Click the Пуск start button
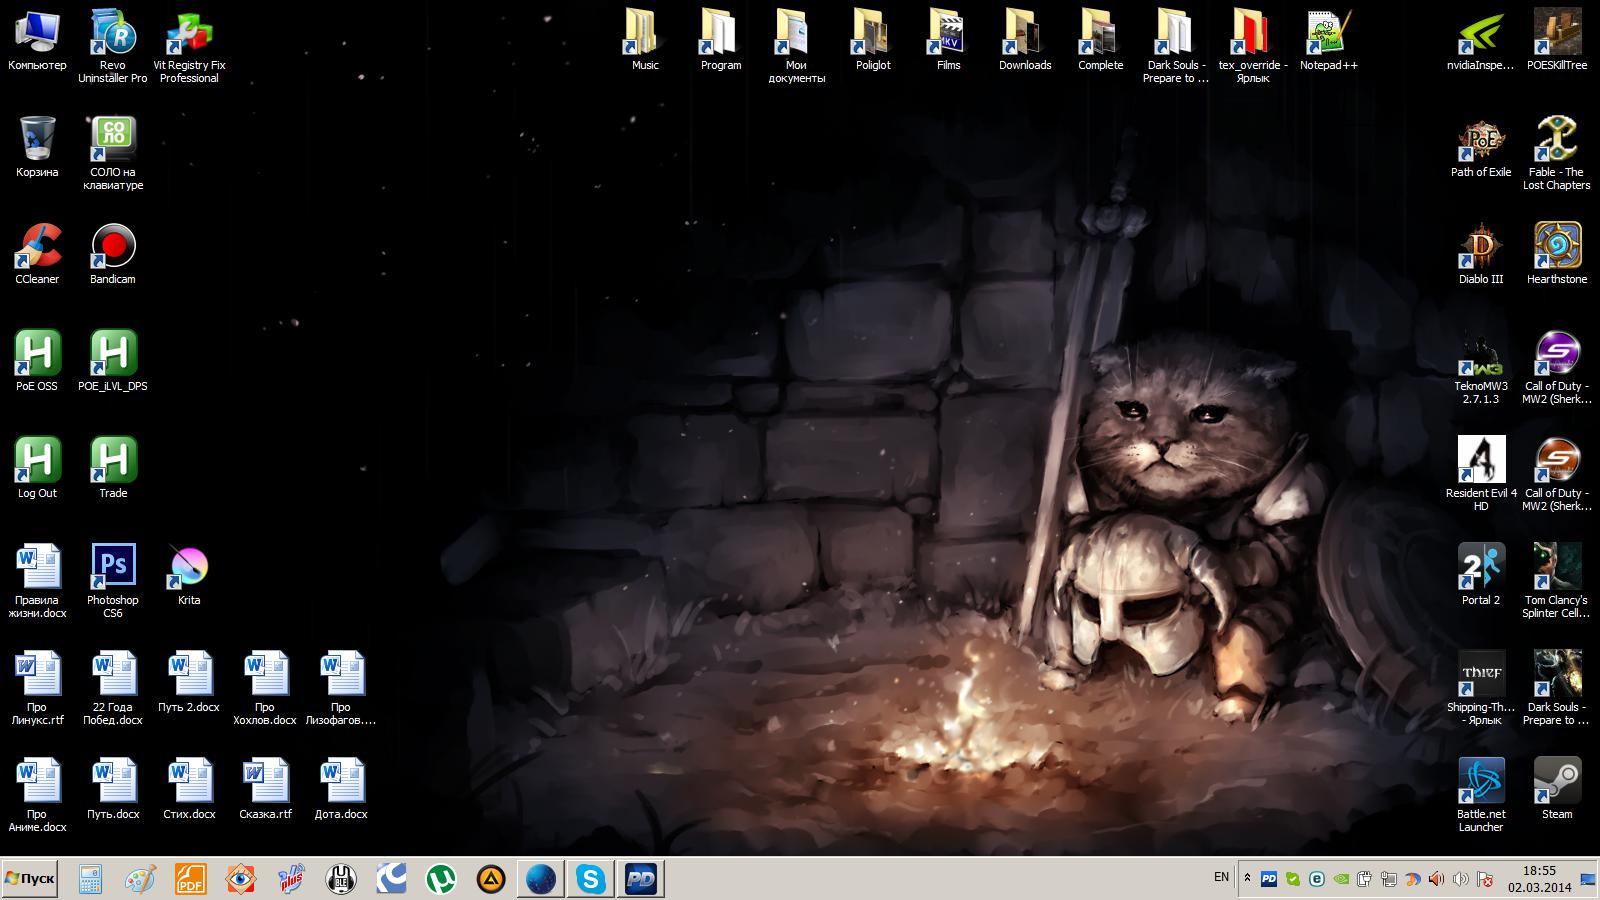 click(x=30, y=879)
